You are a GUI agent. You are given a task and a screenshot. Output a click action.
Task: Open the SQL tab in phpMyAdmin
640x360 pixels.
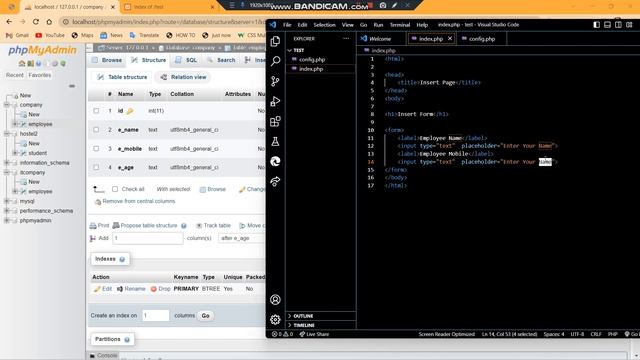coord(187,60)
